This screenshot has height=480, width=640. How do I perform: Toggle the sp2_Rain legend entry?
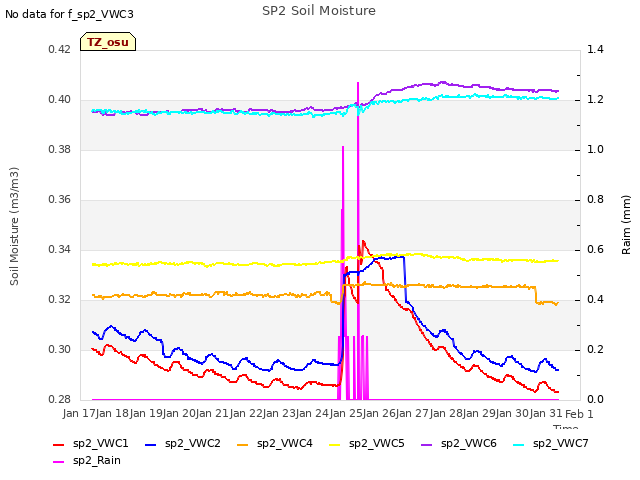coord(87,460)
